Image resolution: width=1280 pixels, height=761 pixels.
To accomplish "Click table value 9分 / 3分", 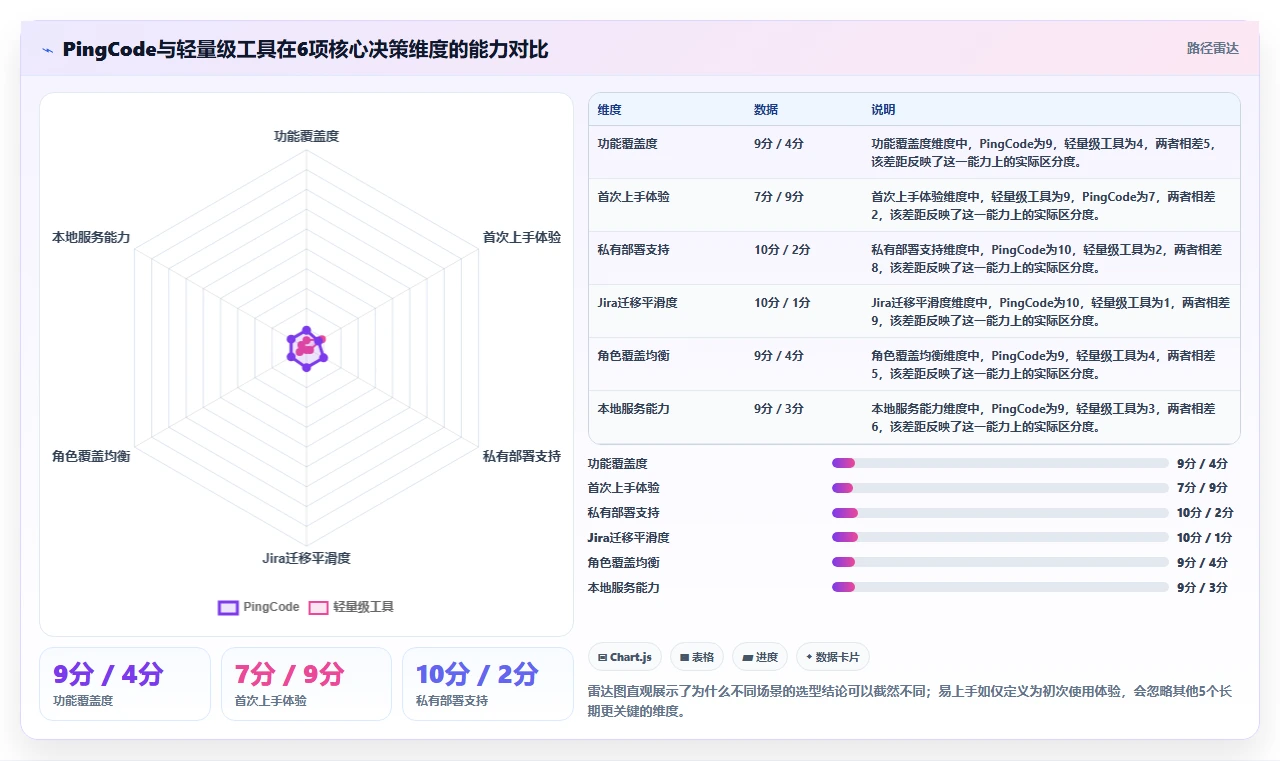I will click(x=779, y=409).
